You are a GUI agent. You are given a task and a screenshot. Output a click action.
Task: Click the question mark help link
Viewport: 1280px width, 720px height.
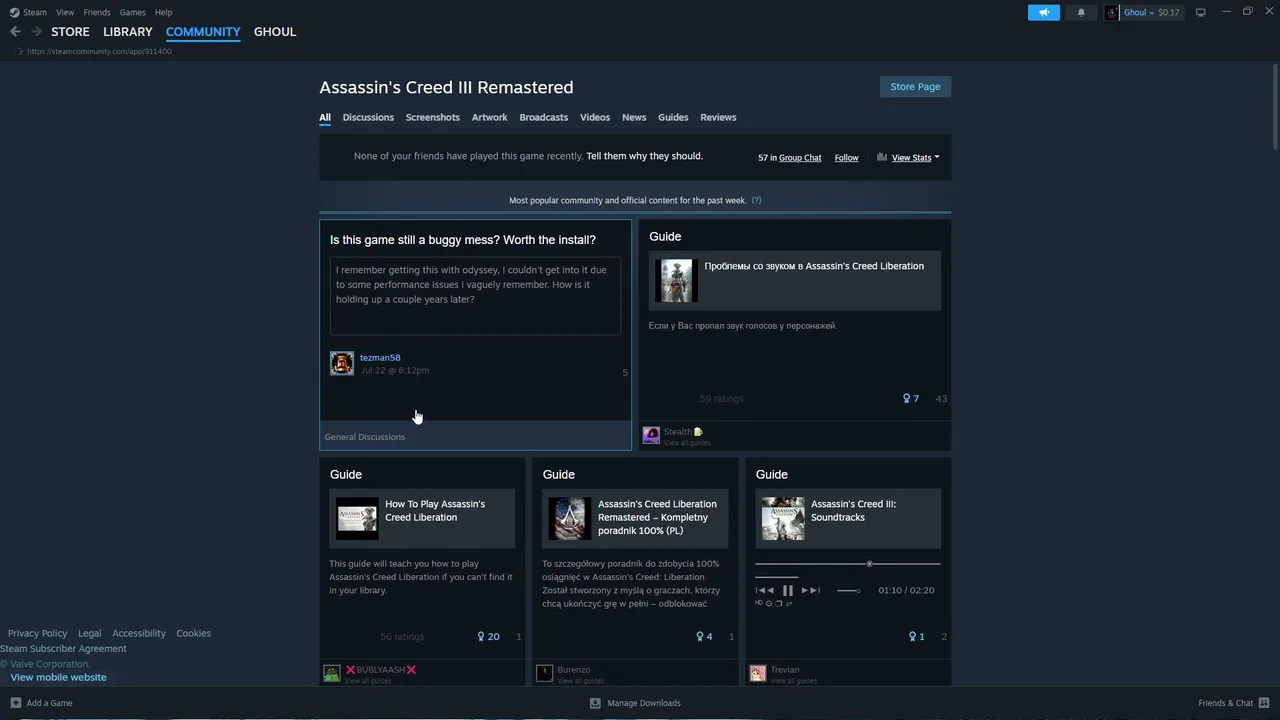click(x=756, y=200)
